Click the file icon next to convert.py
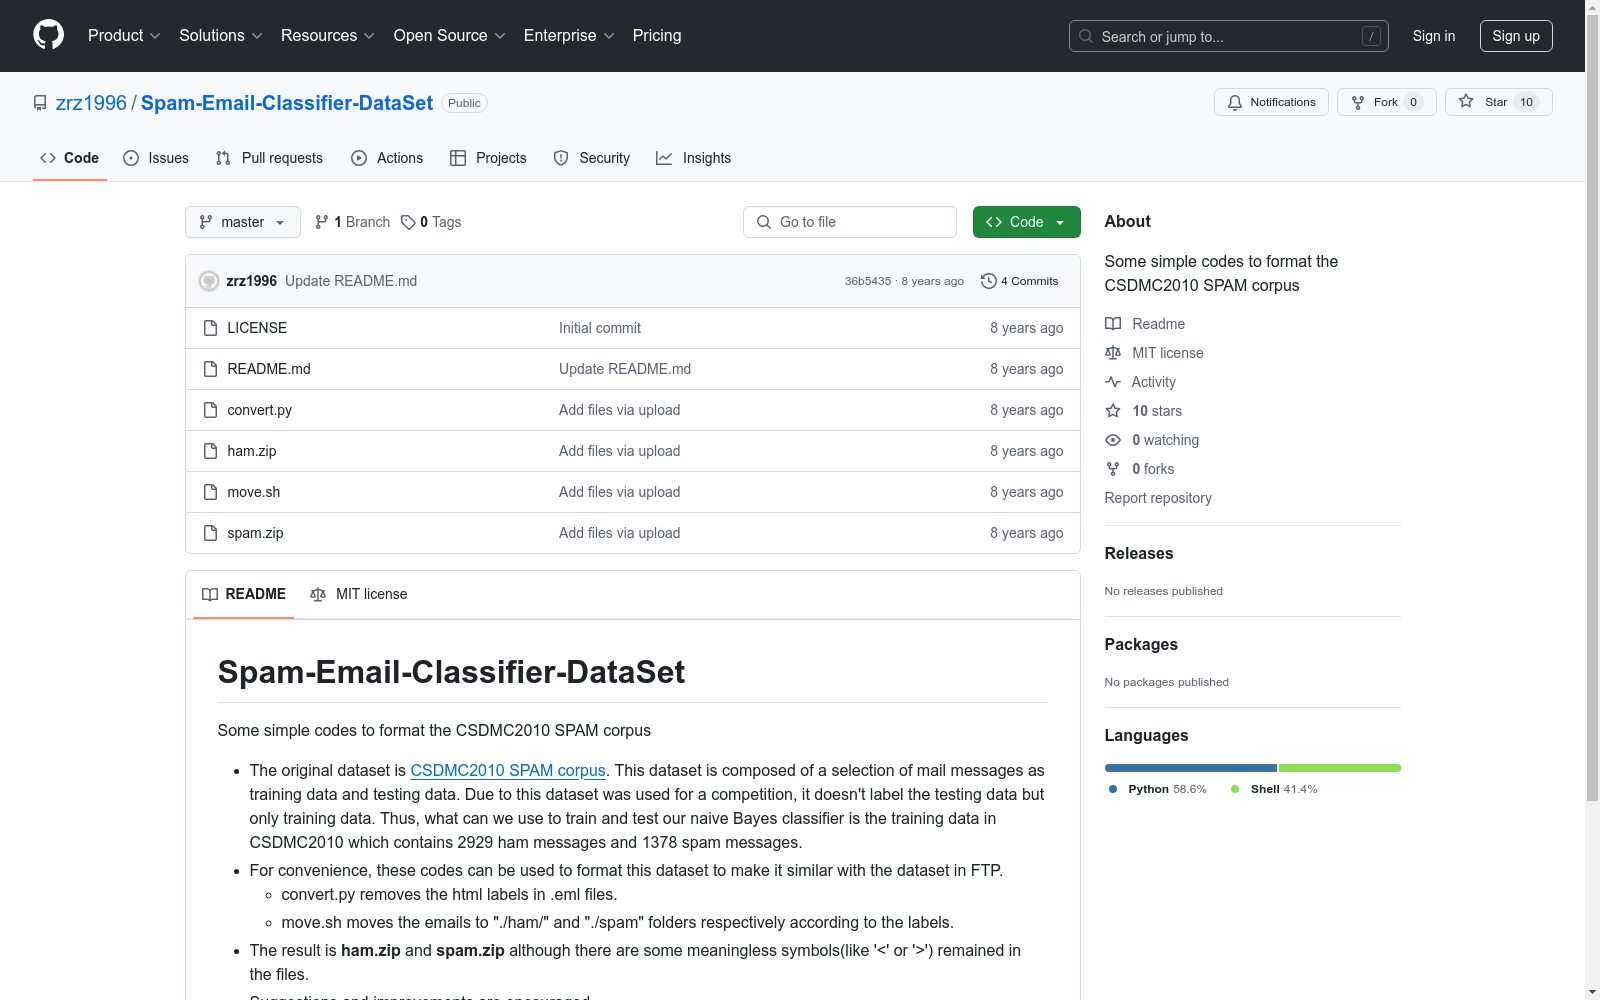This screenshot has width=1600, height=1000. coord(210,410)
